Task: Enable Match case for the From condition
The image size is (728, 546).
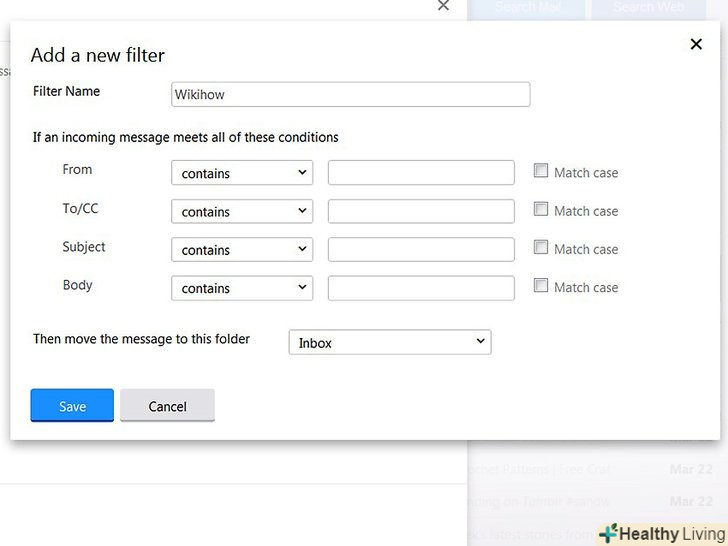Action: click(x=541, y=171)
